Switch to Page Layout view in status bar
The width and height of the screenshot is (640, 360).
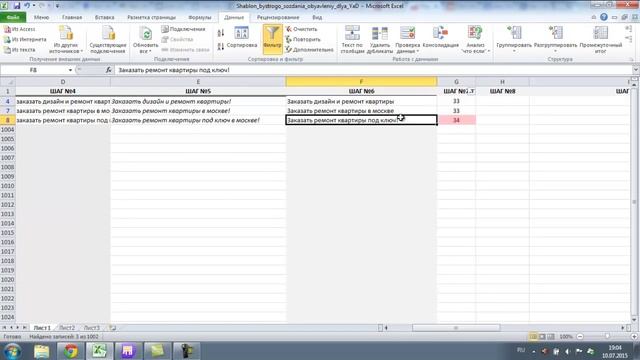(542, 337)
